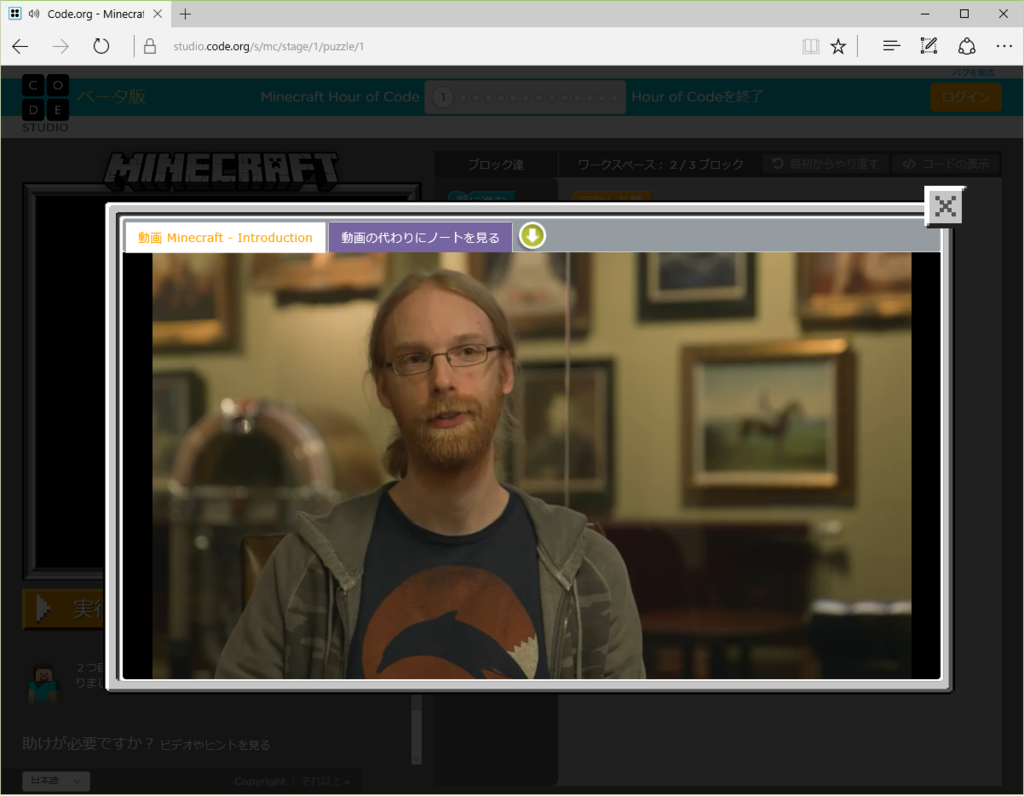Make a web note with the pen icon
1024x796 pixels.
[x=929, y=46]
